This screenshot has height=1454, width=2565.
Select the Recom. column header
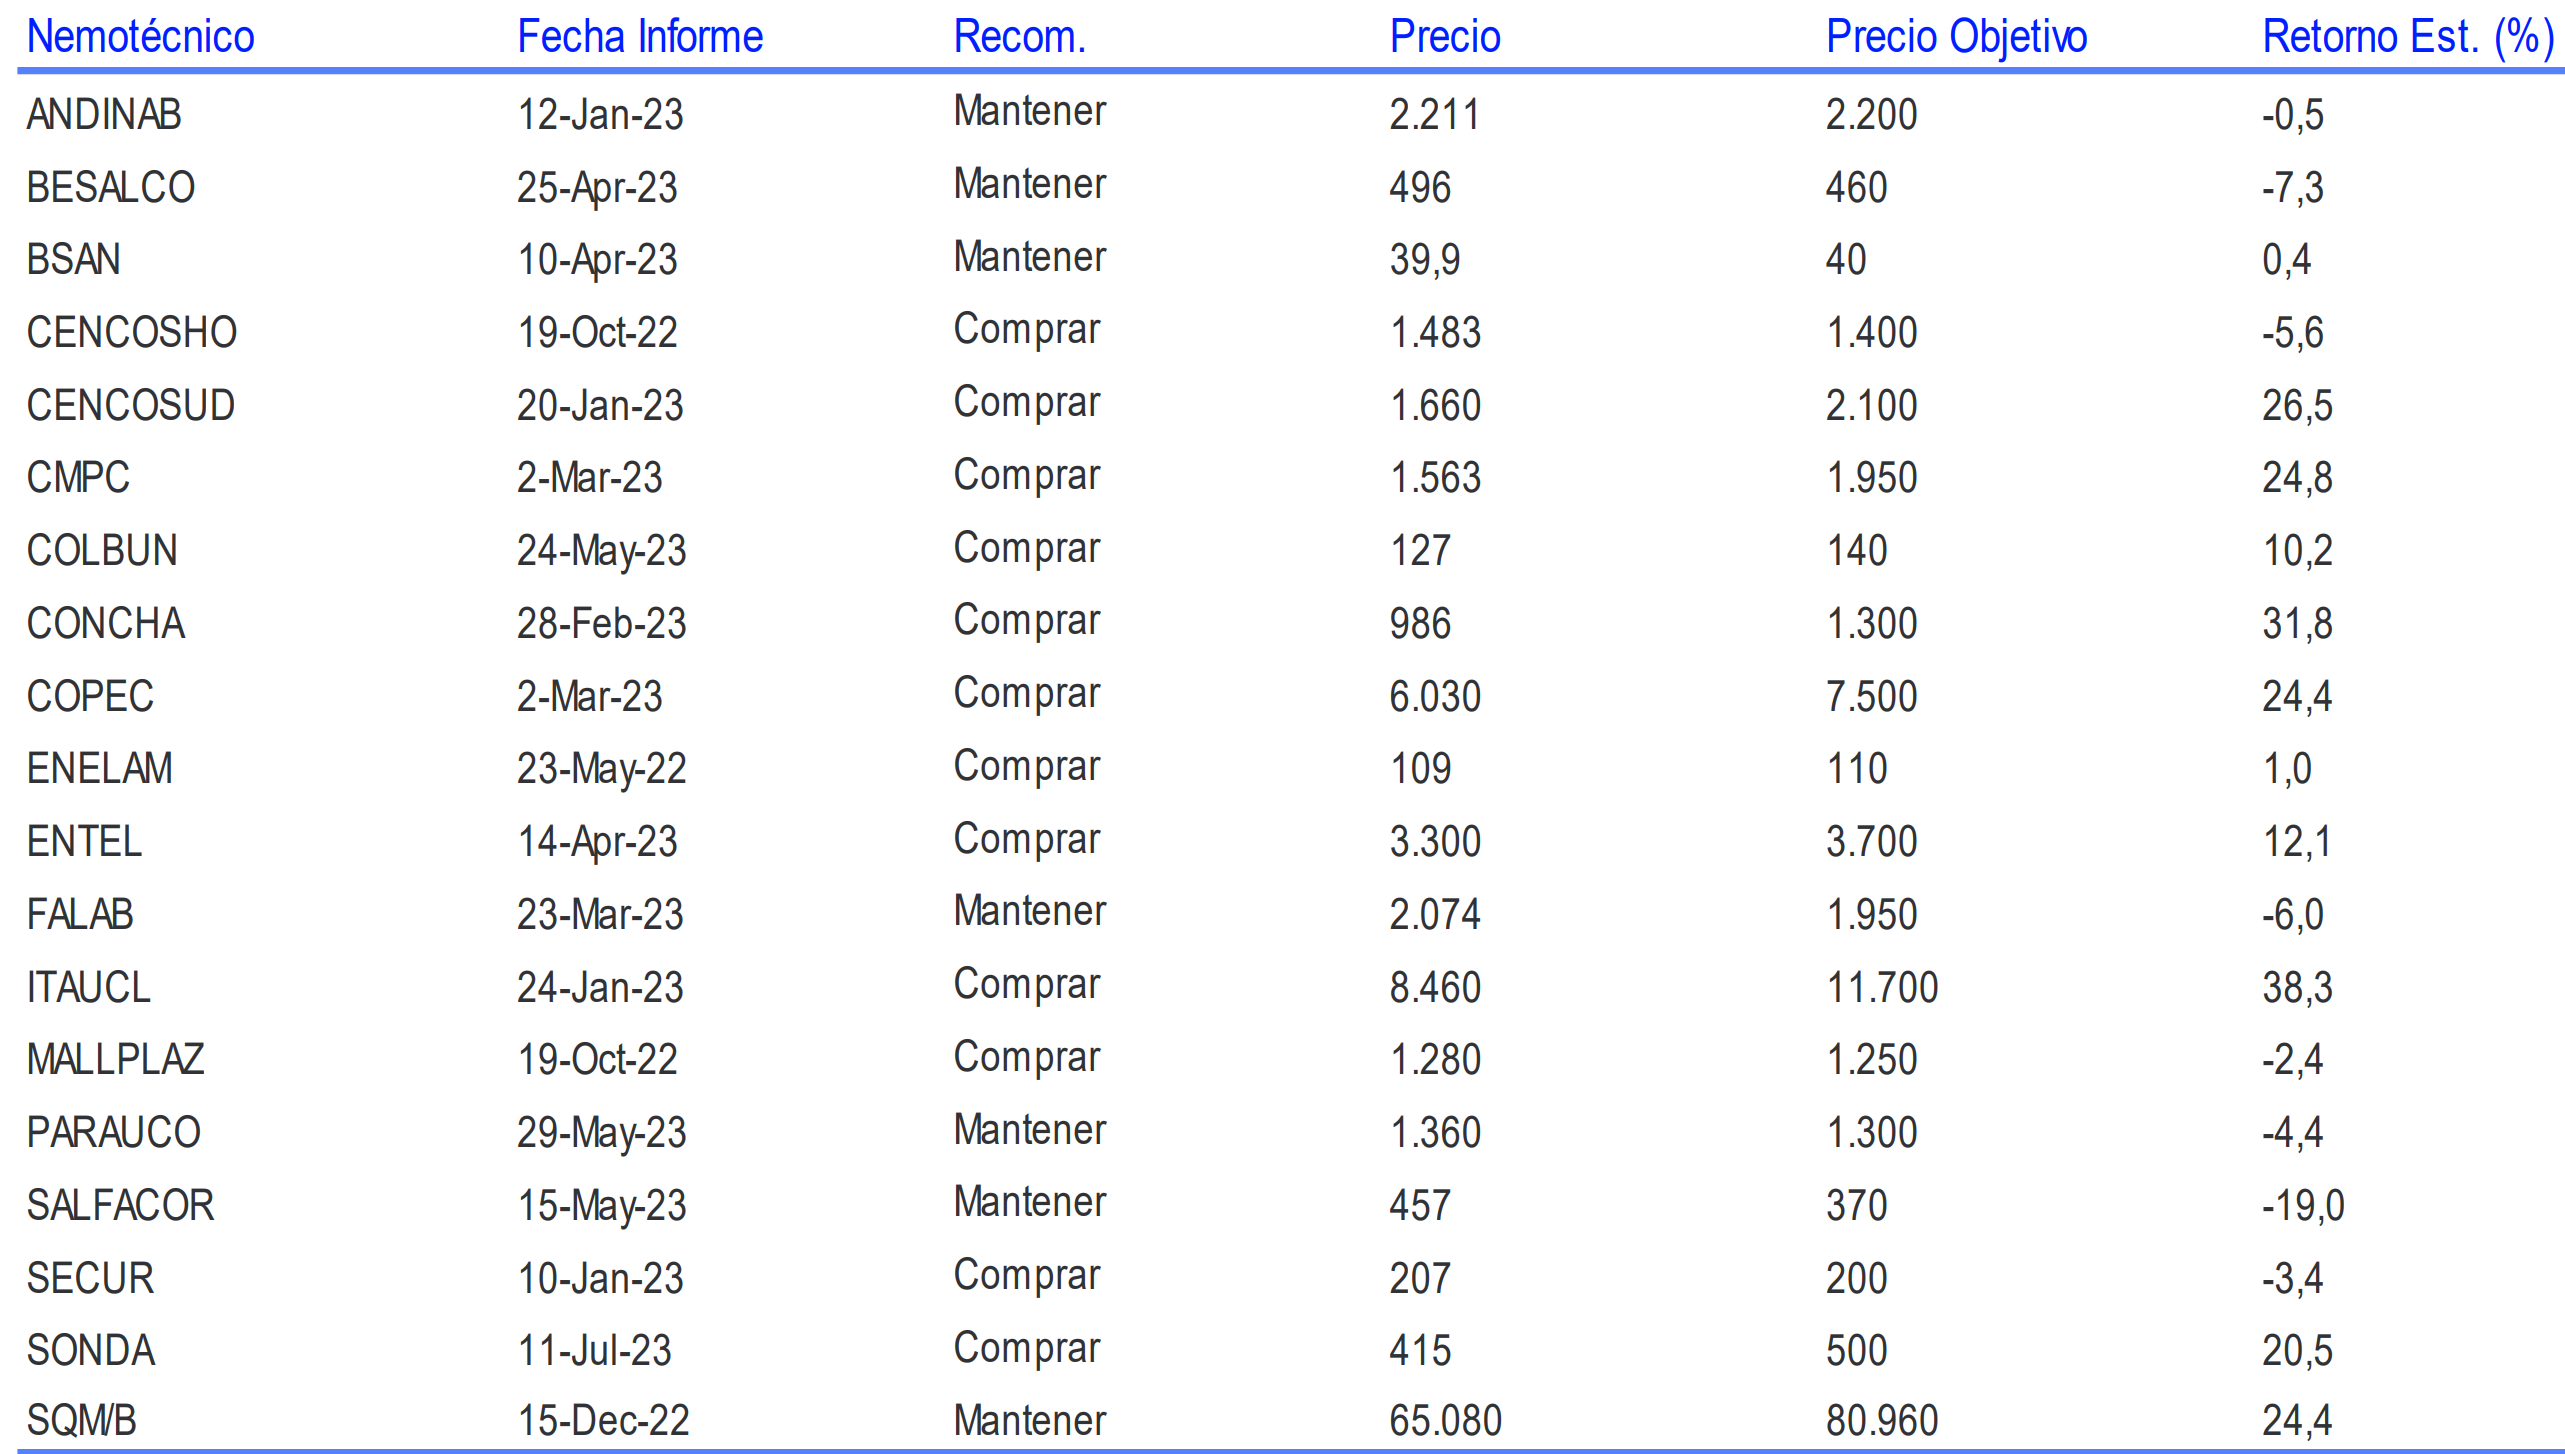1019,37
